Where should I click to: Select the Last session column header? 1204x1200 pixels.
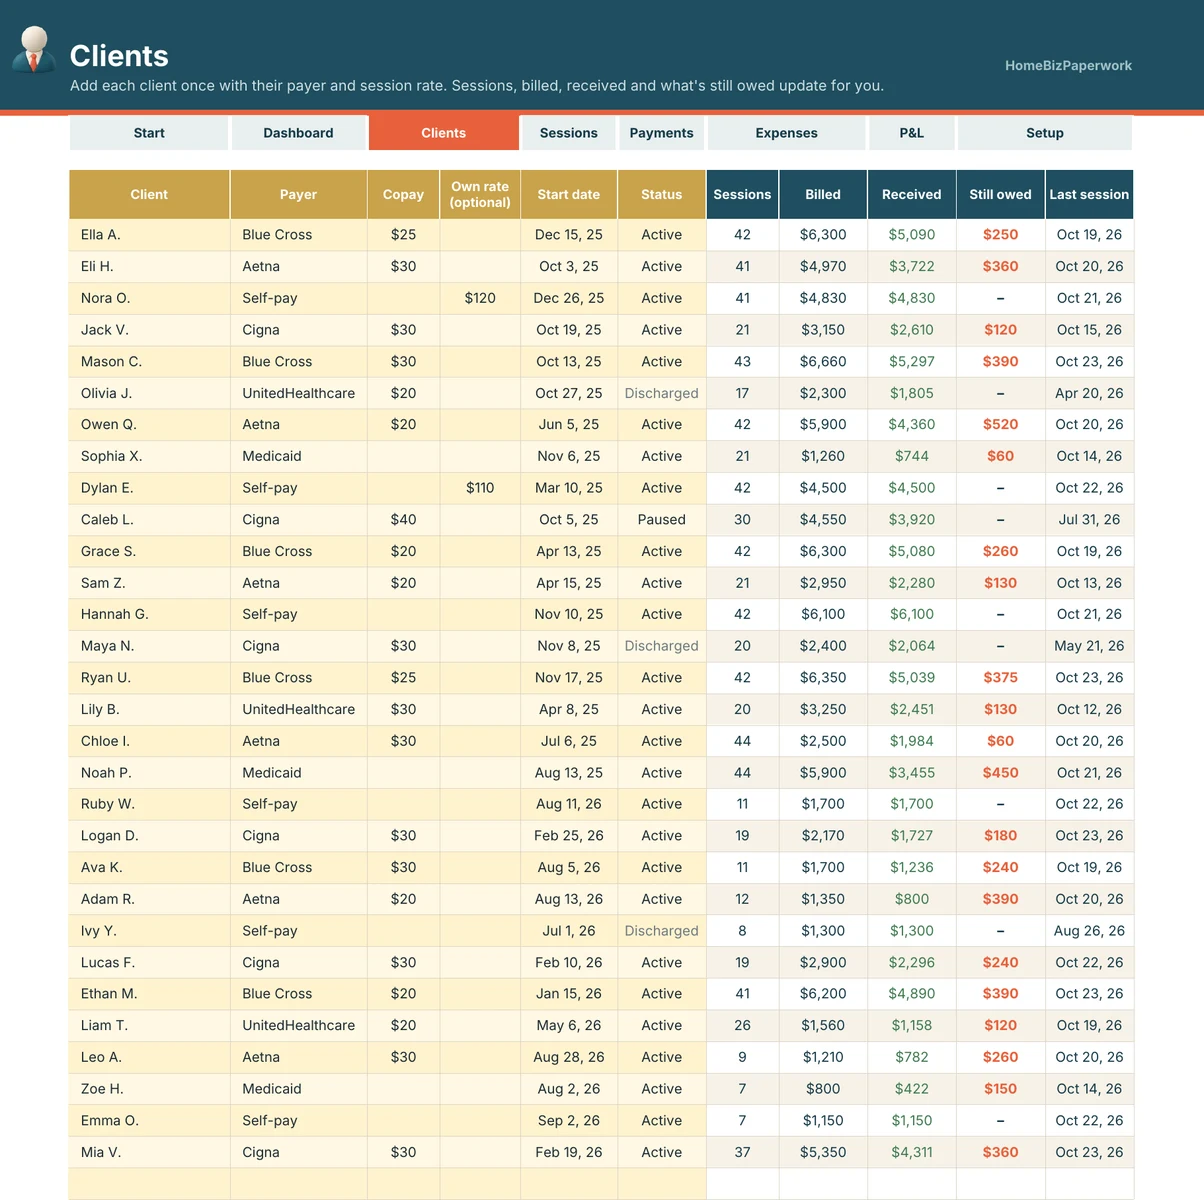coord(1089,195)
